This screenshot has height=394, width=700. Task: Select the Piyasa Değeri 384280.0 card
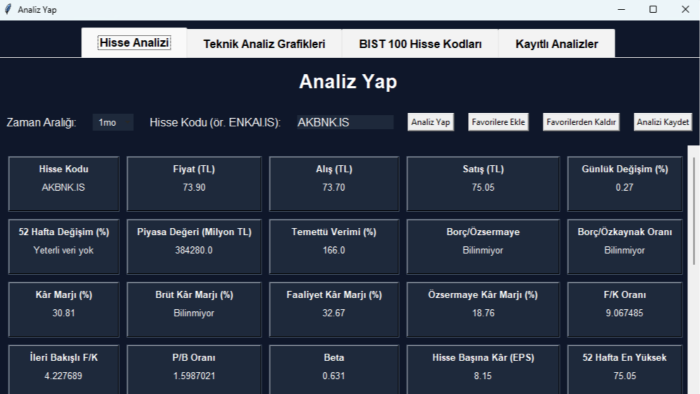point(194,246)
